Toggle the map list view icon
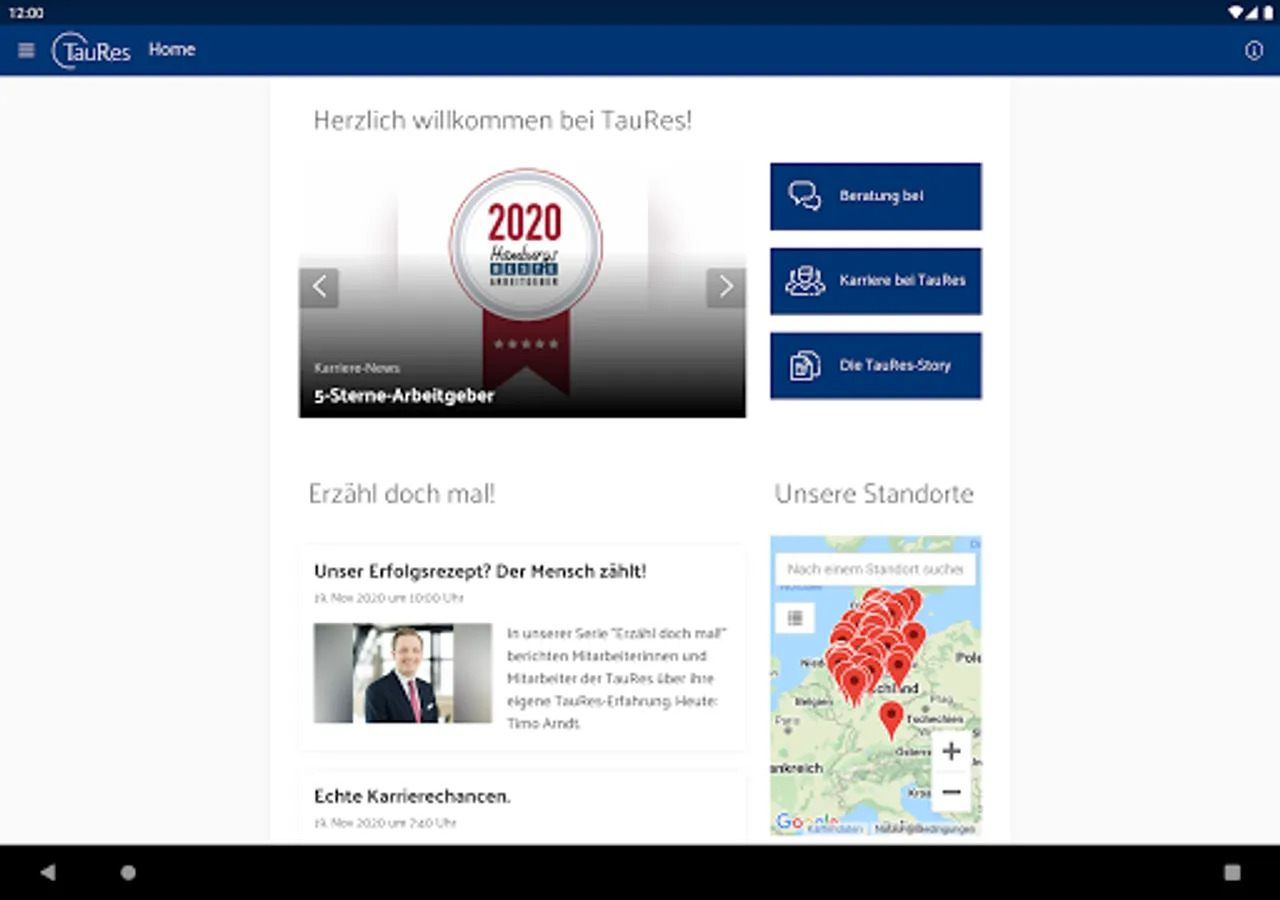Screen dimensions: 1280x900 795,618
